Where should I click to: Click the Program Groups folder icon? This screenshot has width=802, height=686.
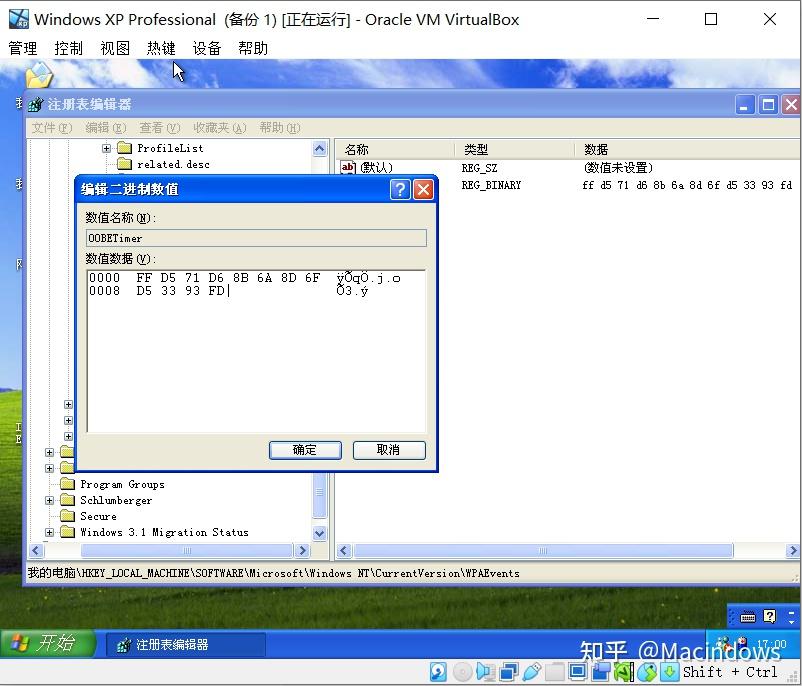click(x=68, y=483)
